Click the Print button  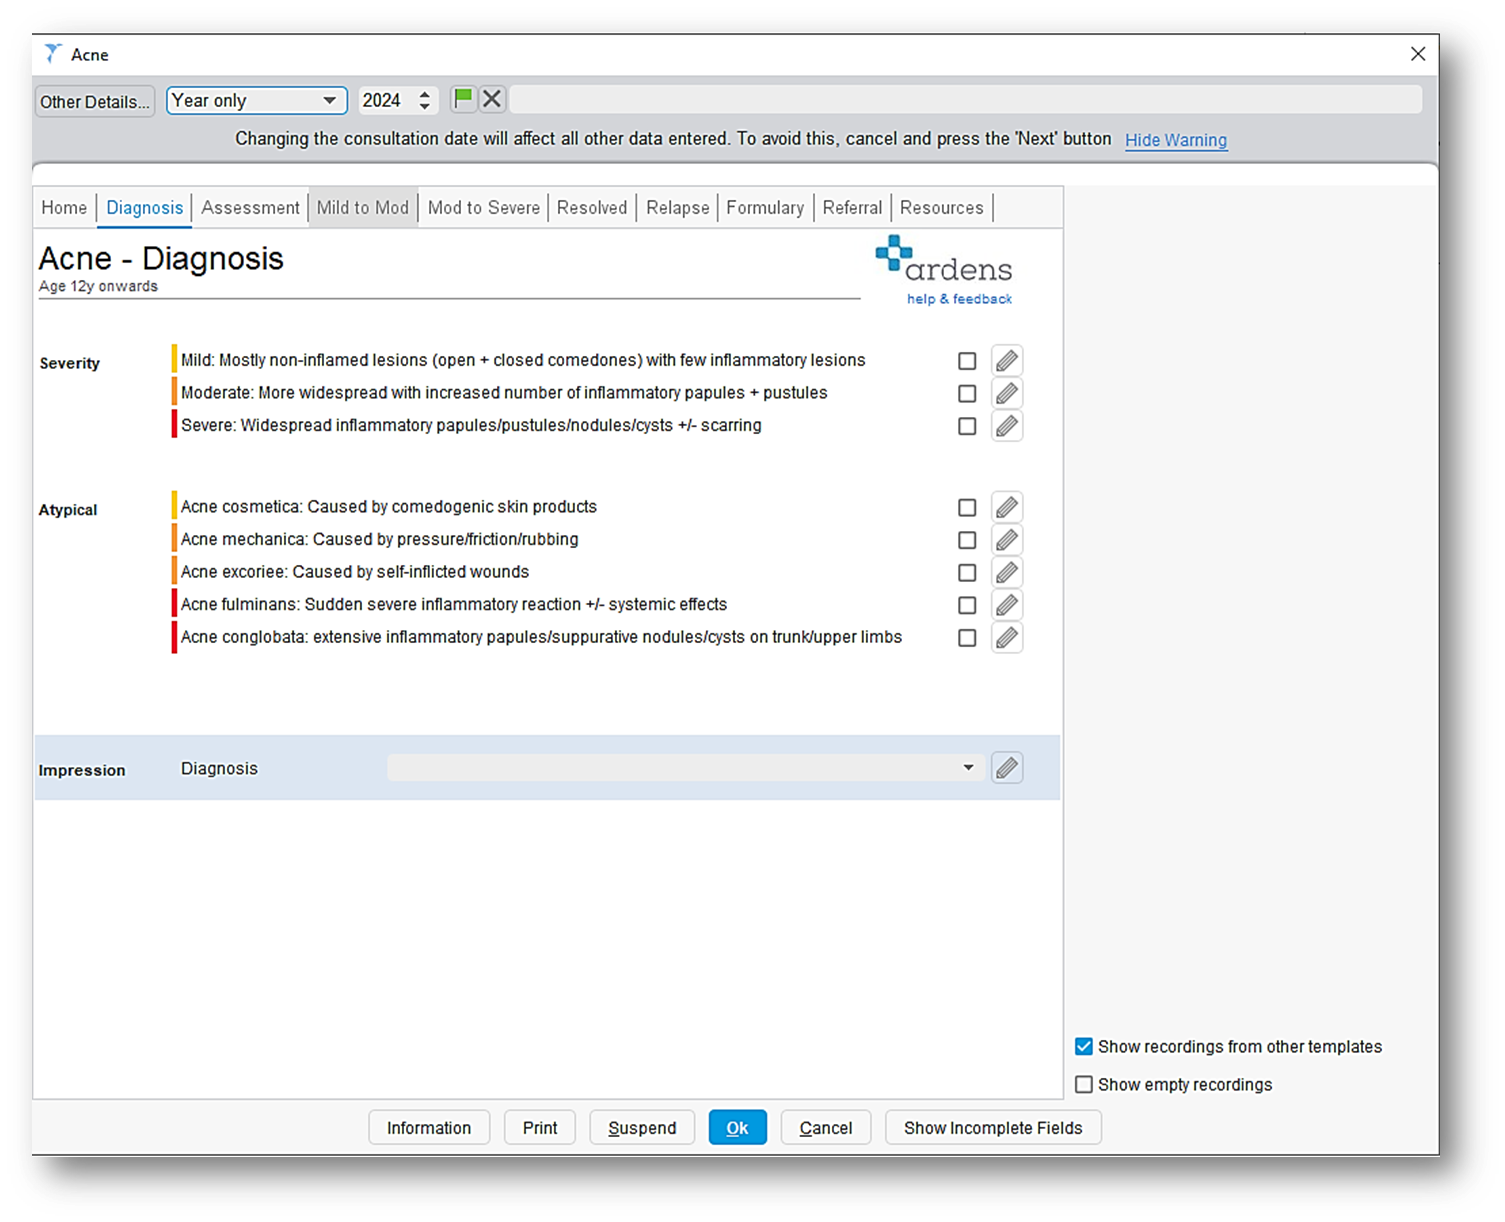tap(540, 1127)
